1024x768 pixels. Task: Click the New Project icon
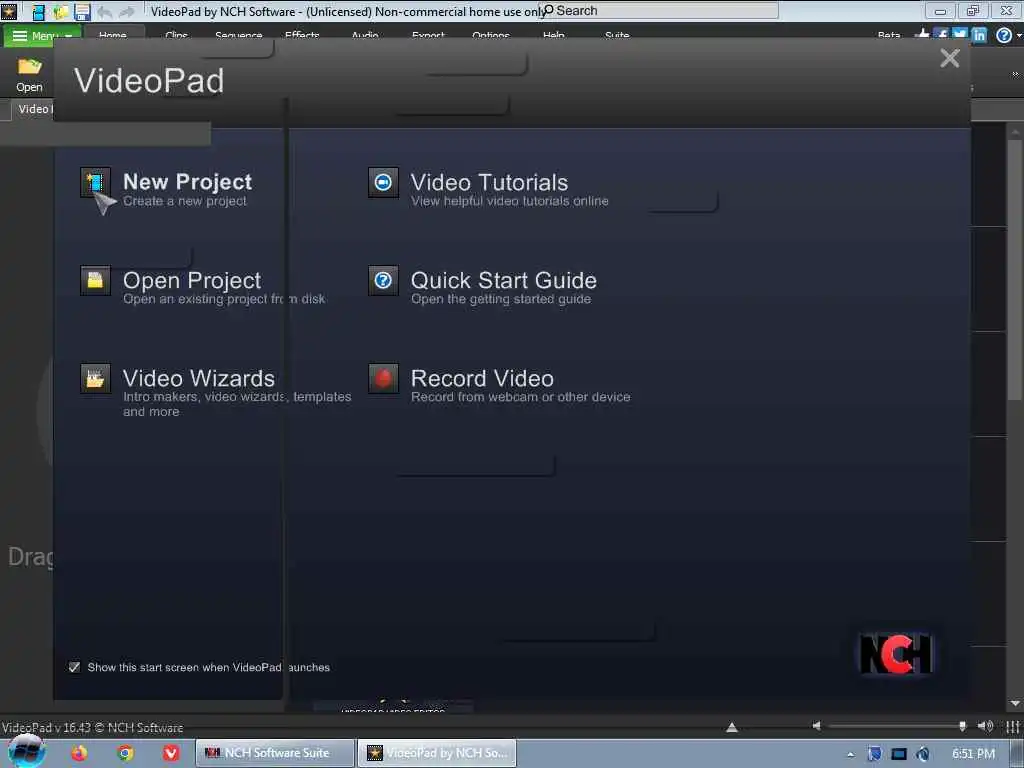(x=95, y=182)
